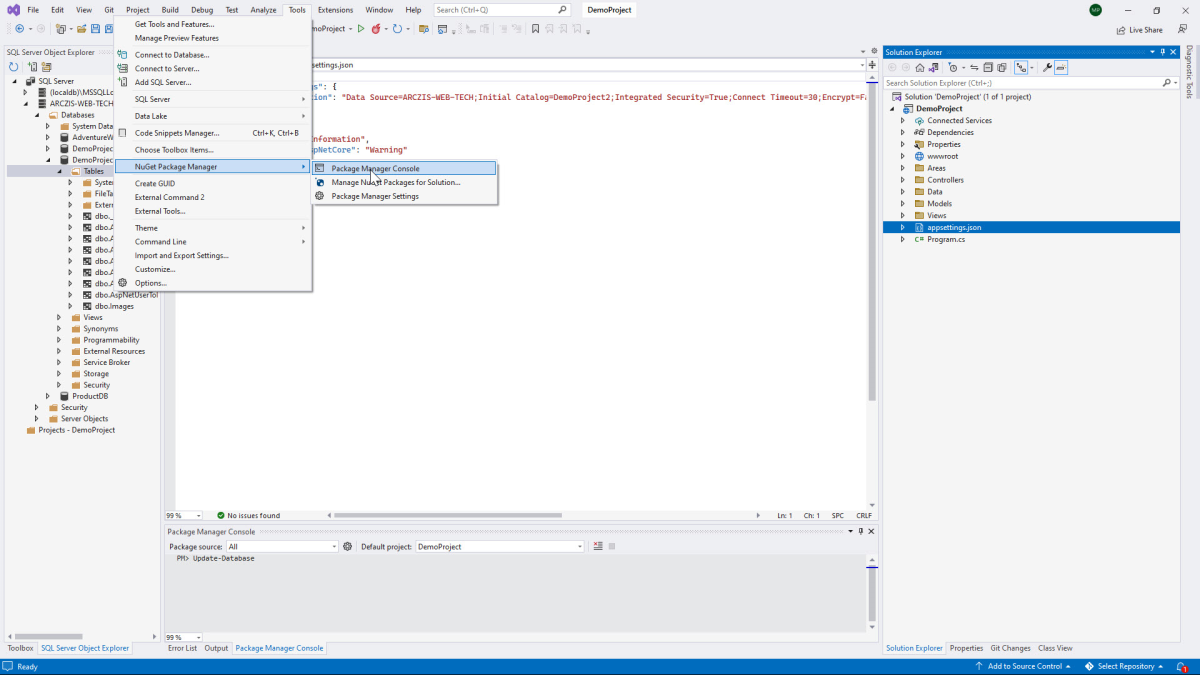Click Show All Files icon in Solution Explorer

click(1002, 68)
